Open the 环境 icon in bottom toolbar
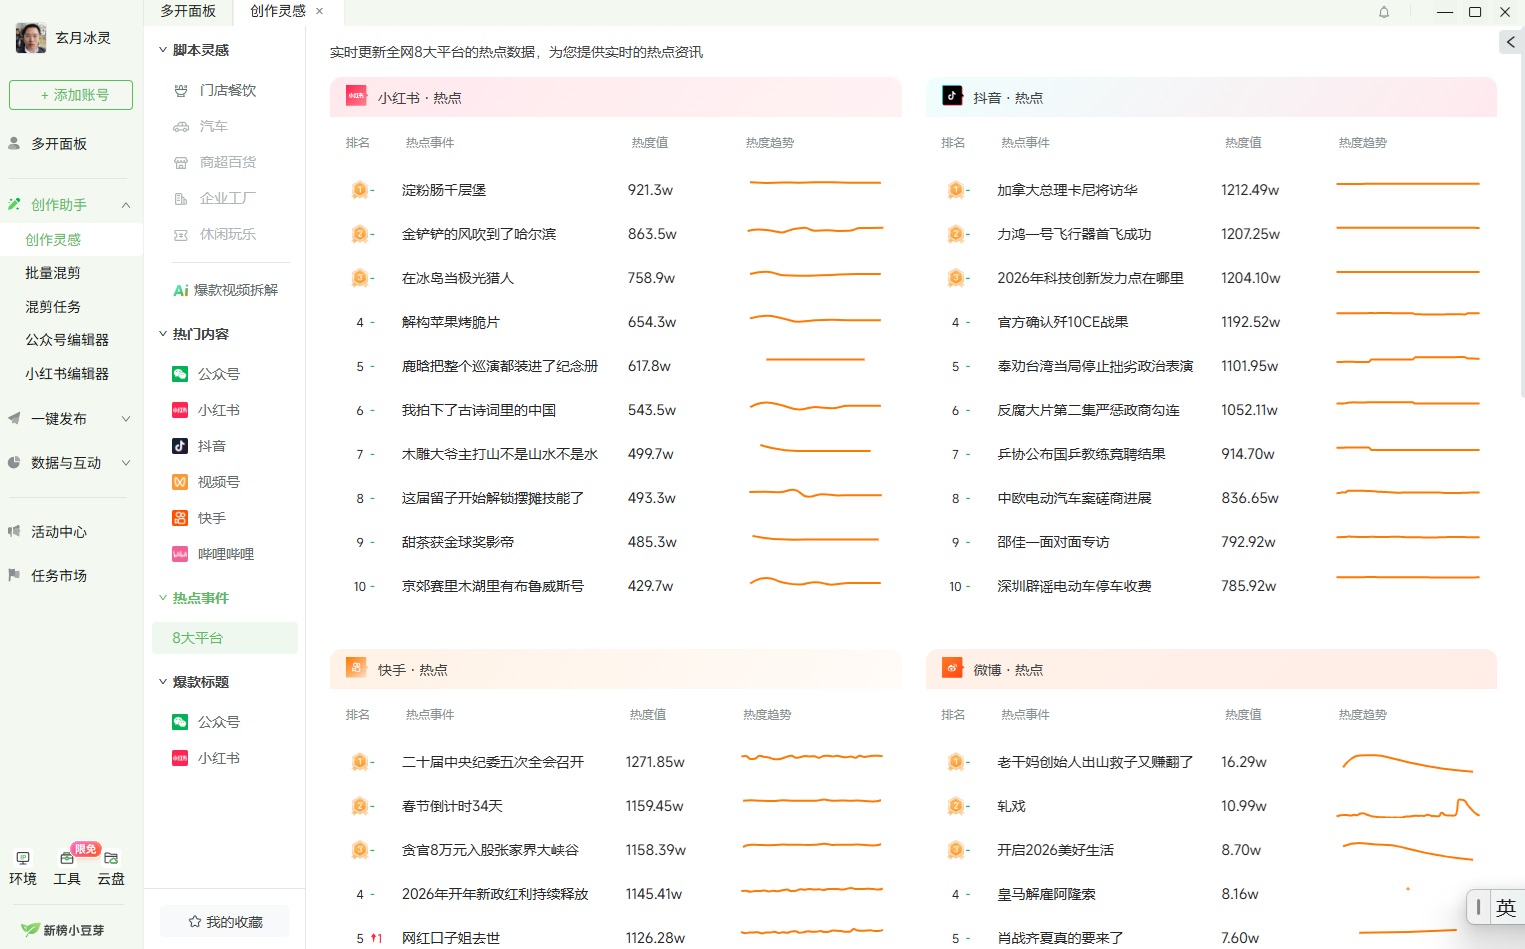The height and width of the screenshot is (949, 1525). point(23,867)
